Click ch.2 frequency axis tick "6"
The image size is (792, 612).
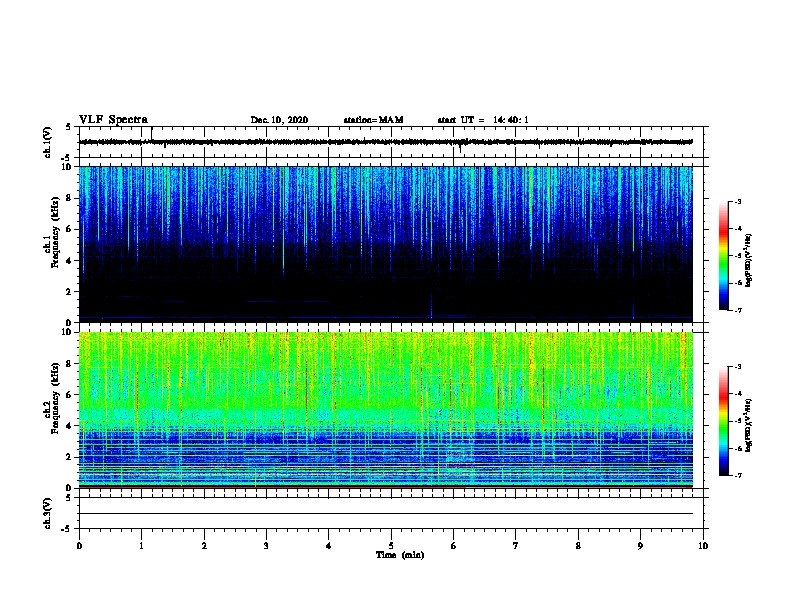(x=70, y=395)
